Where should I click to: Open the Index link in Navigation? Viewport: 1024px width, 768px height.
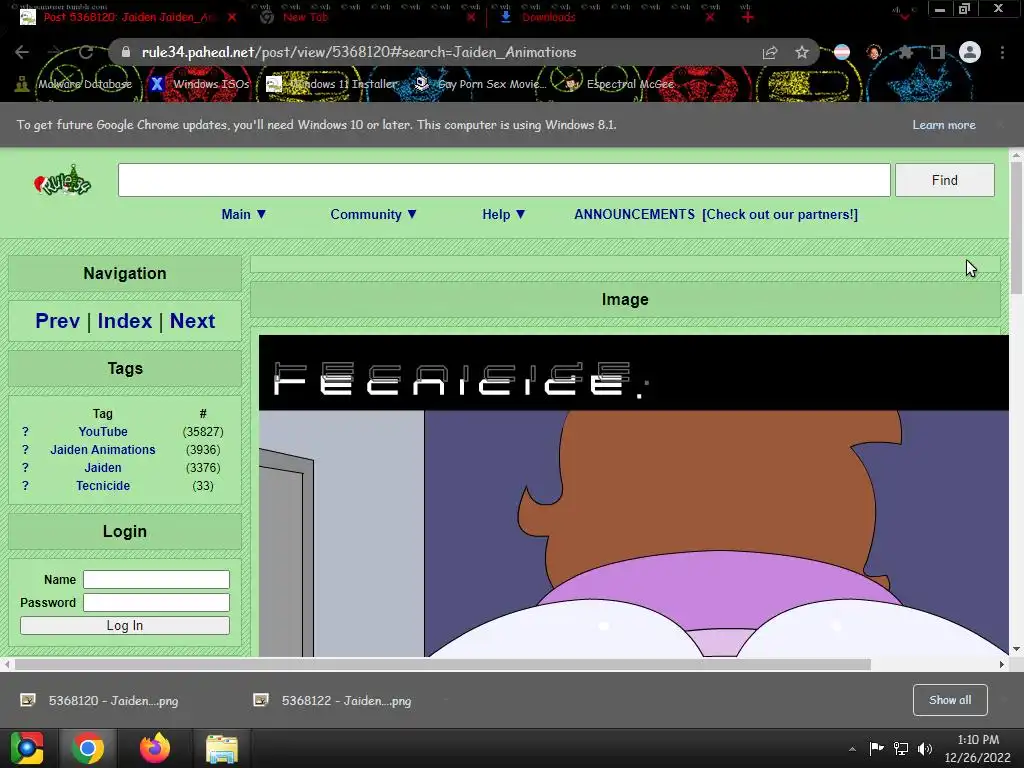125,321
